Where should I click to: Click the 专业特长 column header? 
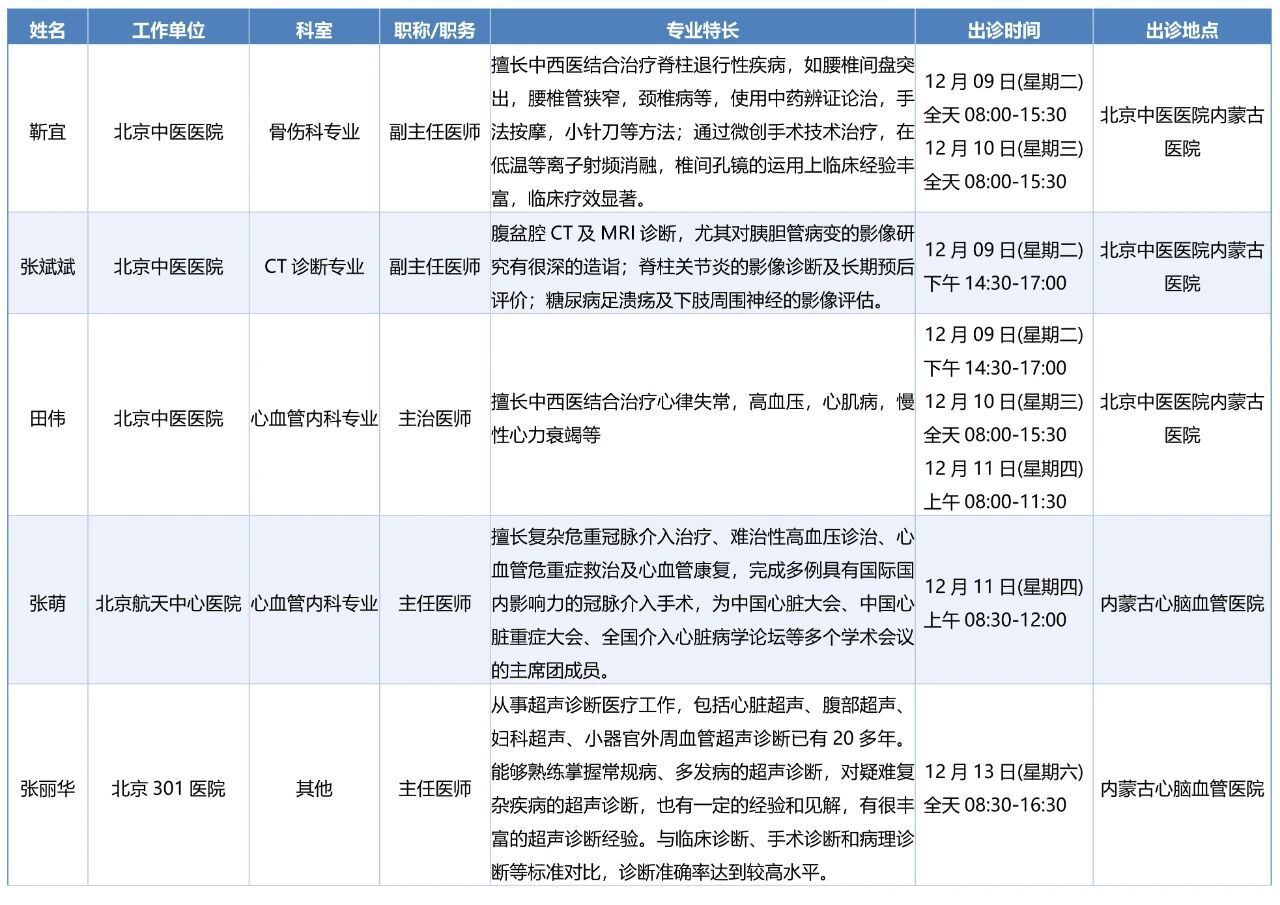(x=702, y=30)
